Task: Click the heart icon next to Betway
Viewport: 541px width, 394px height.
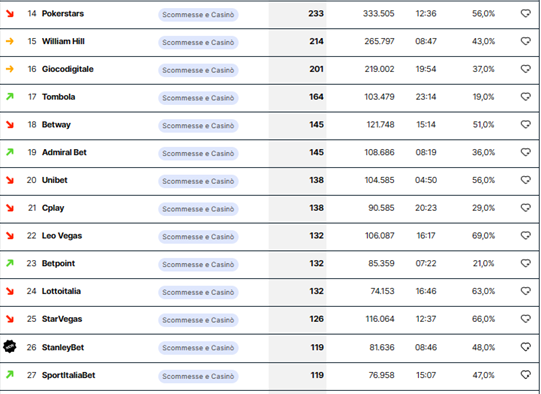Action: [x=525, y=124]
